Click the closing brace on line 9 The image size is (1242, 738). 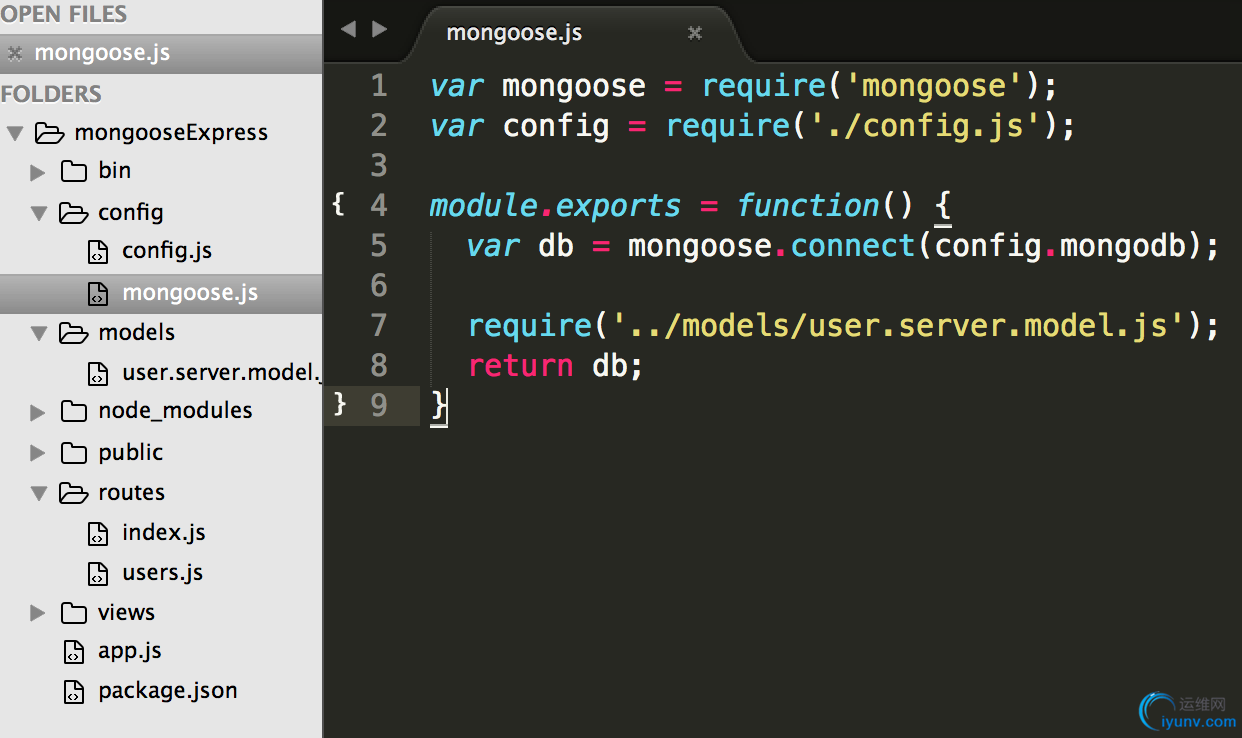[x=438, y=406]
